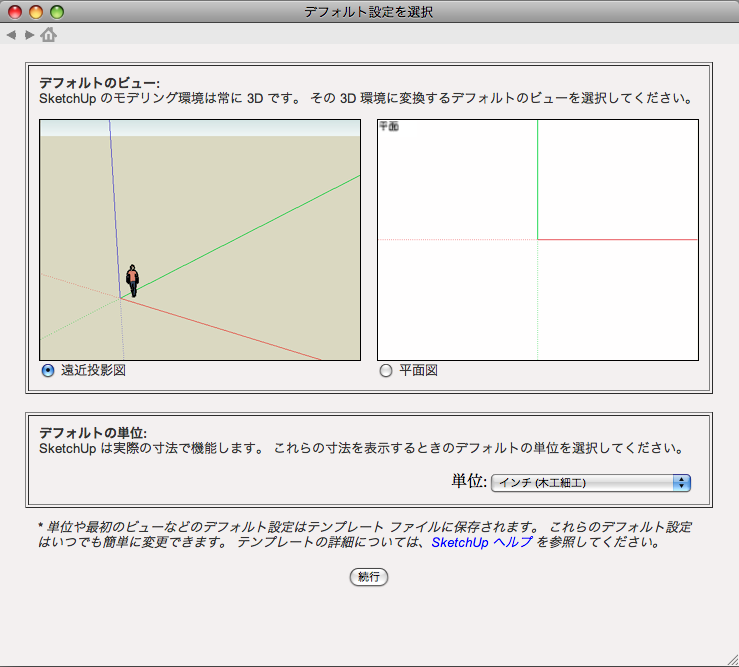Image resolution: width=739 pixels, height=667 pixels.
Task: Close the window with red button
Action: pos(15,12)
